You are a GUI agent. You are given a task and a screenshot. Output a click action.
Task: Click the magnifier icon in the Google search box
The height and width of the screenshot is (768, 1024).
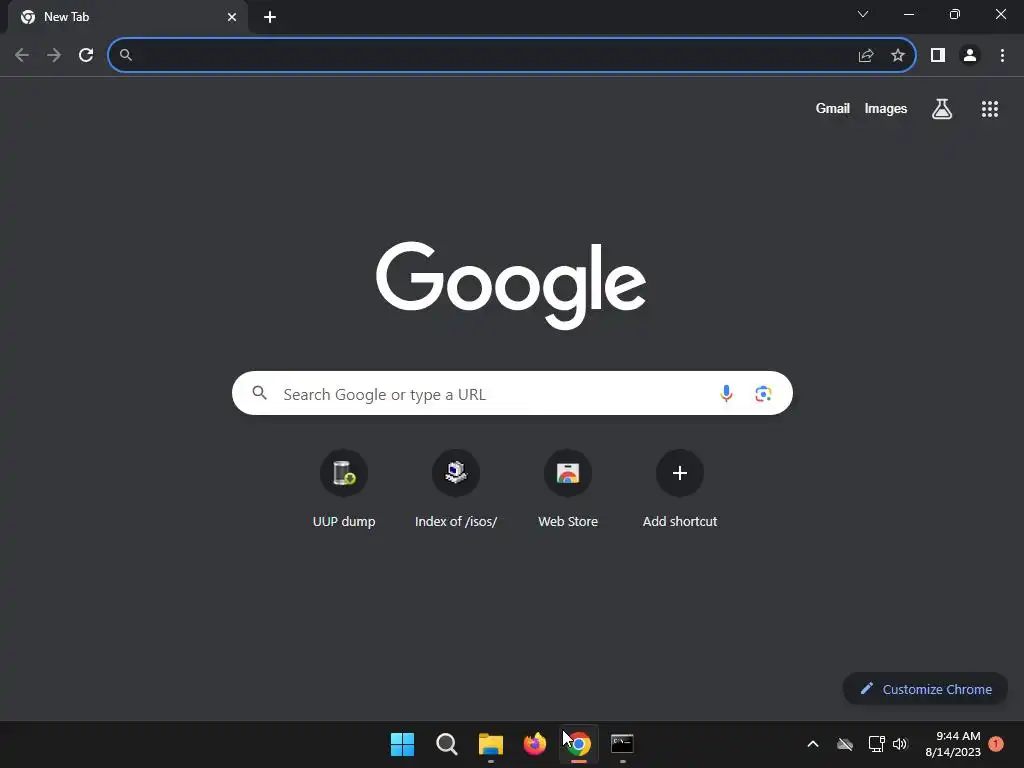pos(260,393)
